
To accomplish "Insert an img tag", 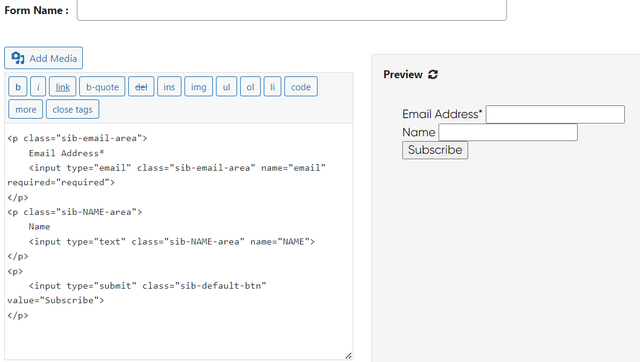I will click(198, 87).
